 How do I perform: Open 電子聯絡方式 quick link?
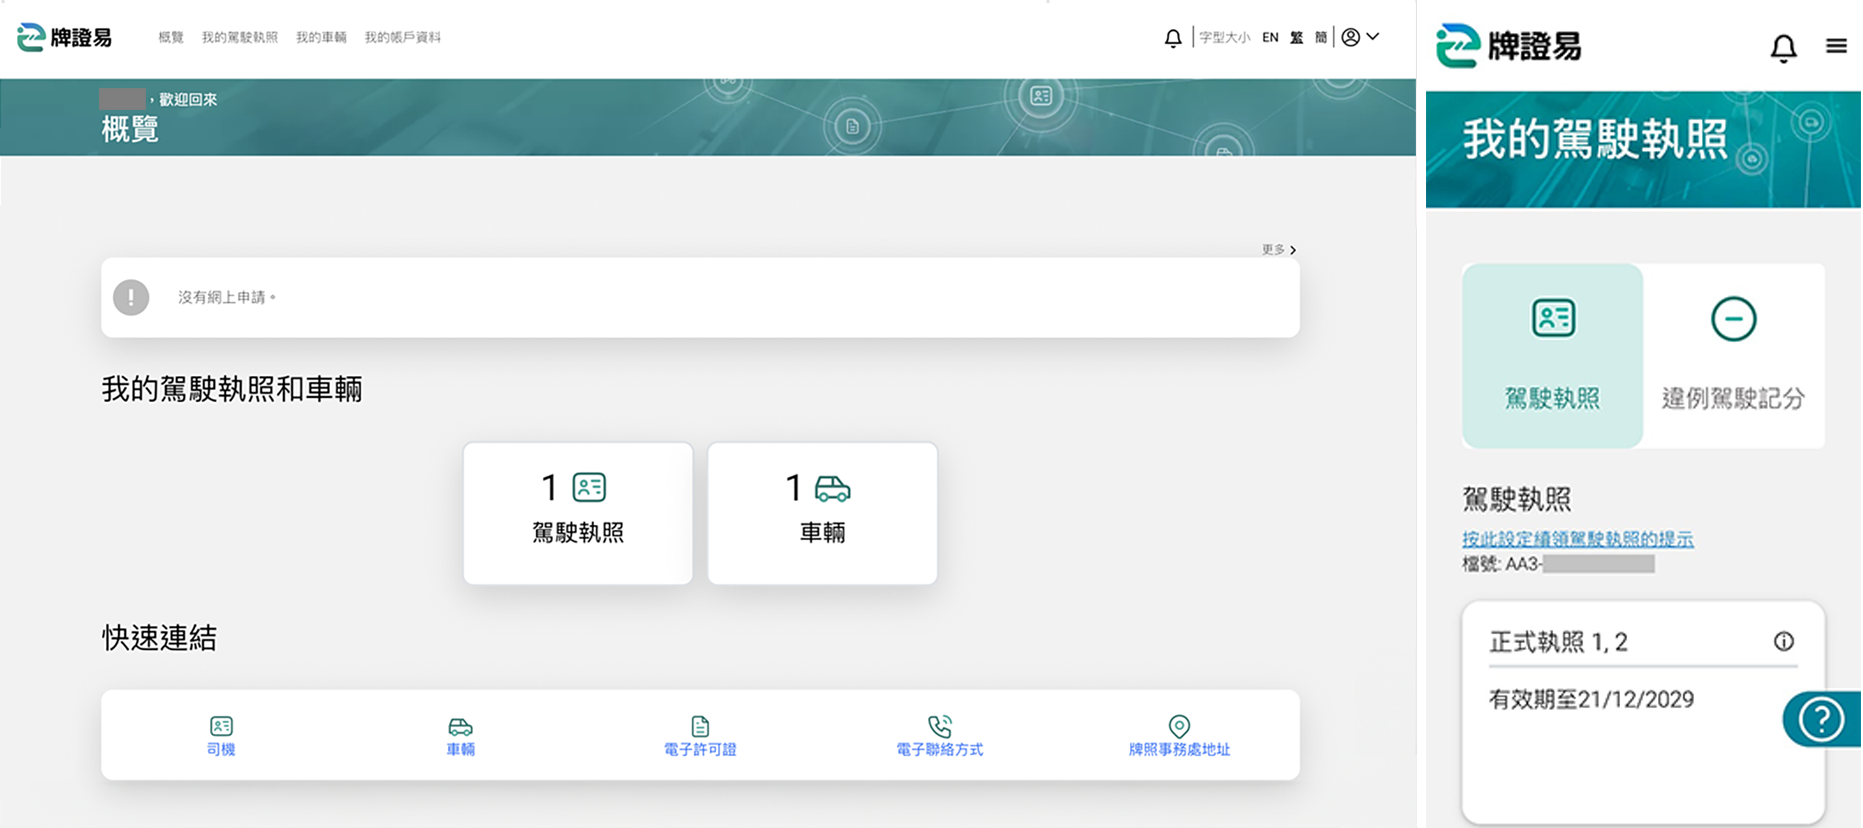[x=940, y=736]
